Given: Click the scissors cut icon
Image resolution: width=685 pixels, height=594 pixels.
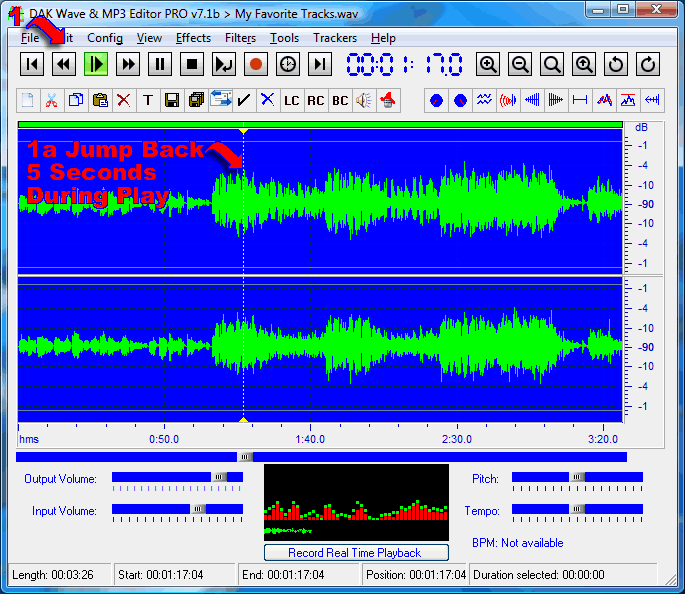Looking at the screenshot, I should tap(52, 100).
